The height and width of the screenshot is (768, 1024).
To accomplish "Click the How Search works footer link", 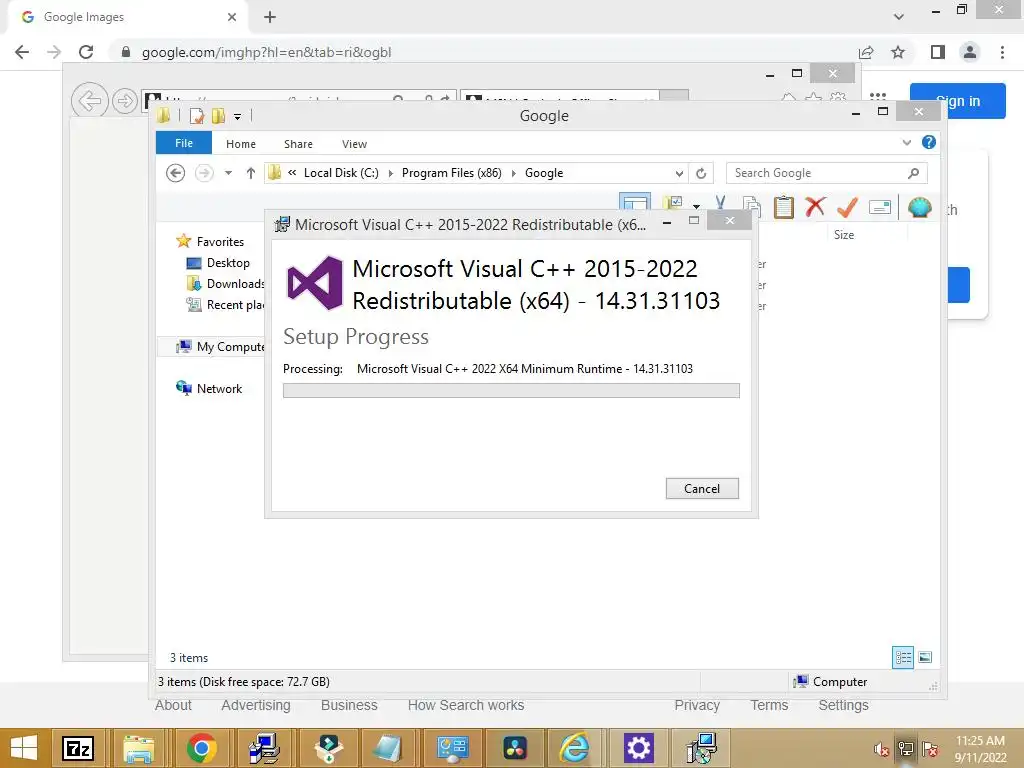I will pos(466,705).
